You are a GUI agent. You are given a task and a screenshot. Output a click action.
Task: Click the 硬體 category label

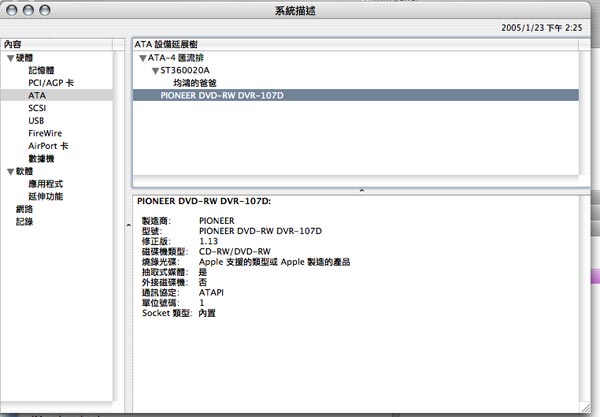click(24, 58)
